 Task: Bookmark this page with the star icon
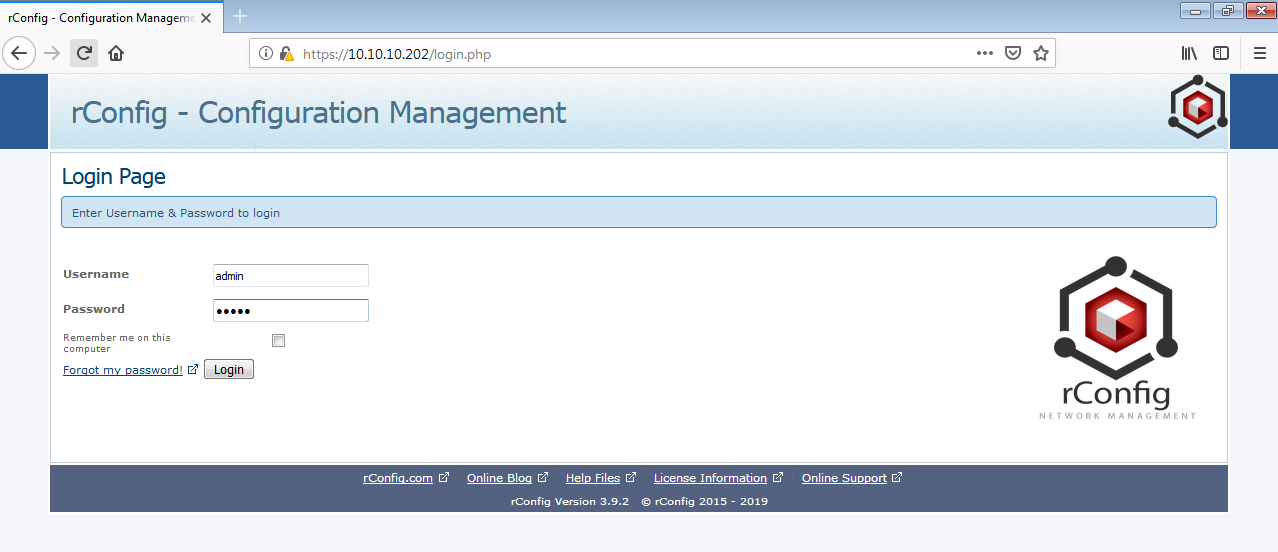tap(1041, 53)
